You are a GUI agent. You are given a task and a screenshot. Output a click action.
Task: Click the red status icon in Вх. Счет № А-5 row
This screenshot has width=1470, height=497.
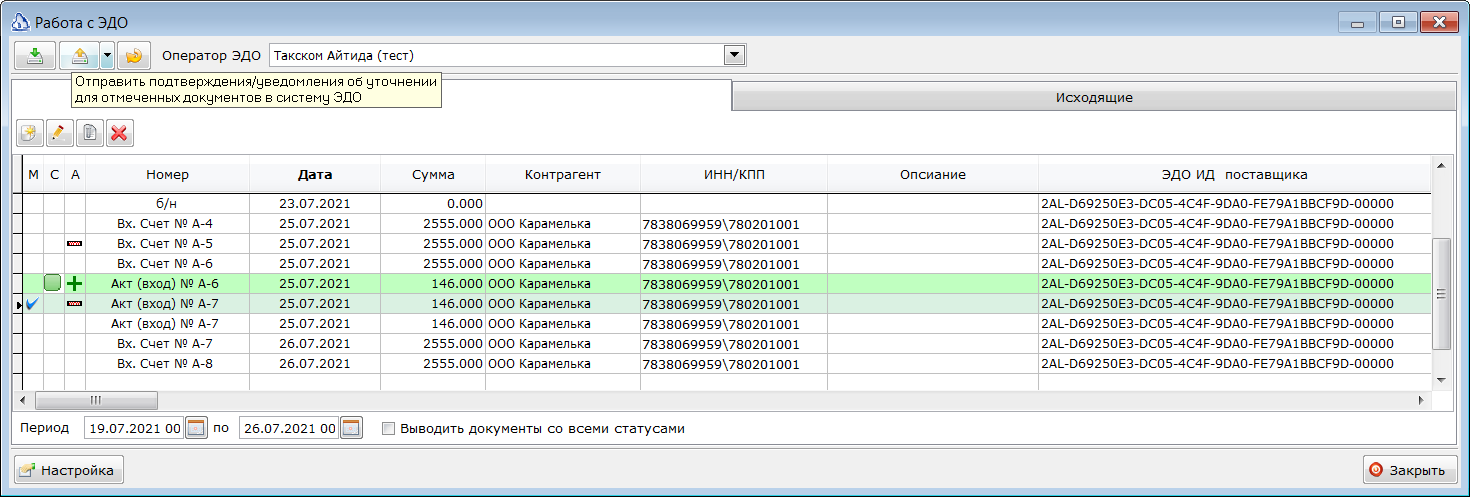[x=74, y=243]
